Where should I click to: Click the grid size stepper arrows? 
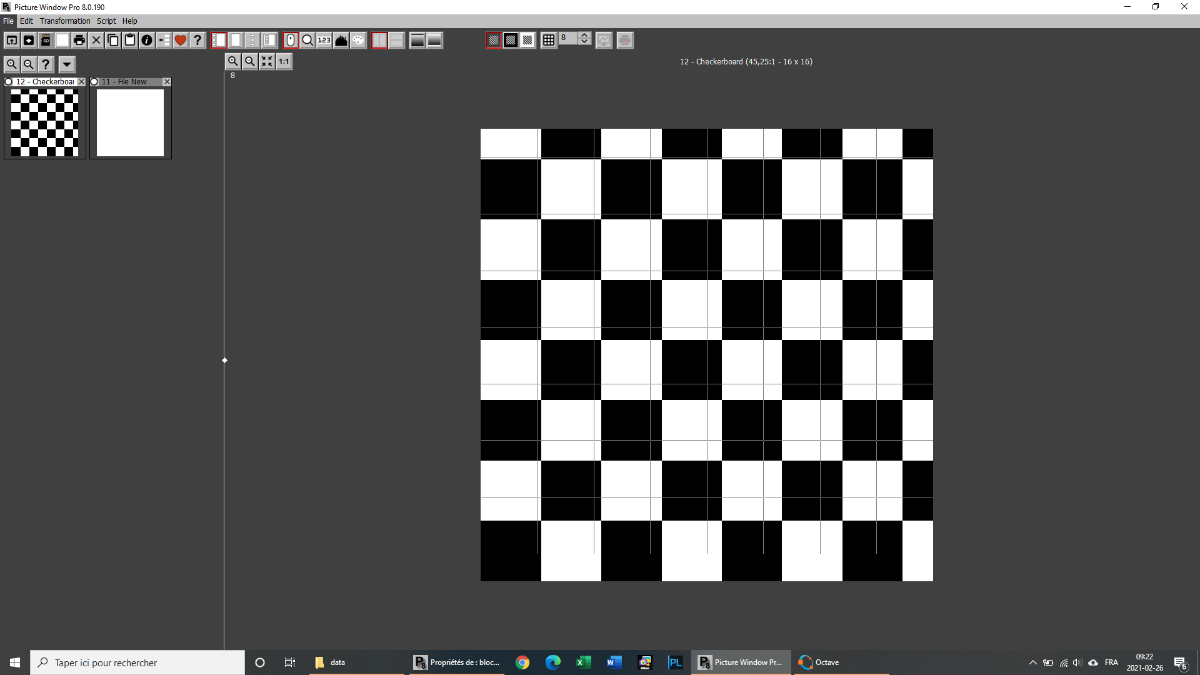pos(585,39)
